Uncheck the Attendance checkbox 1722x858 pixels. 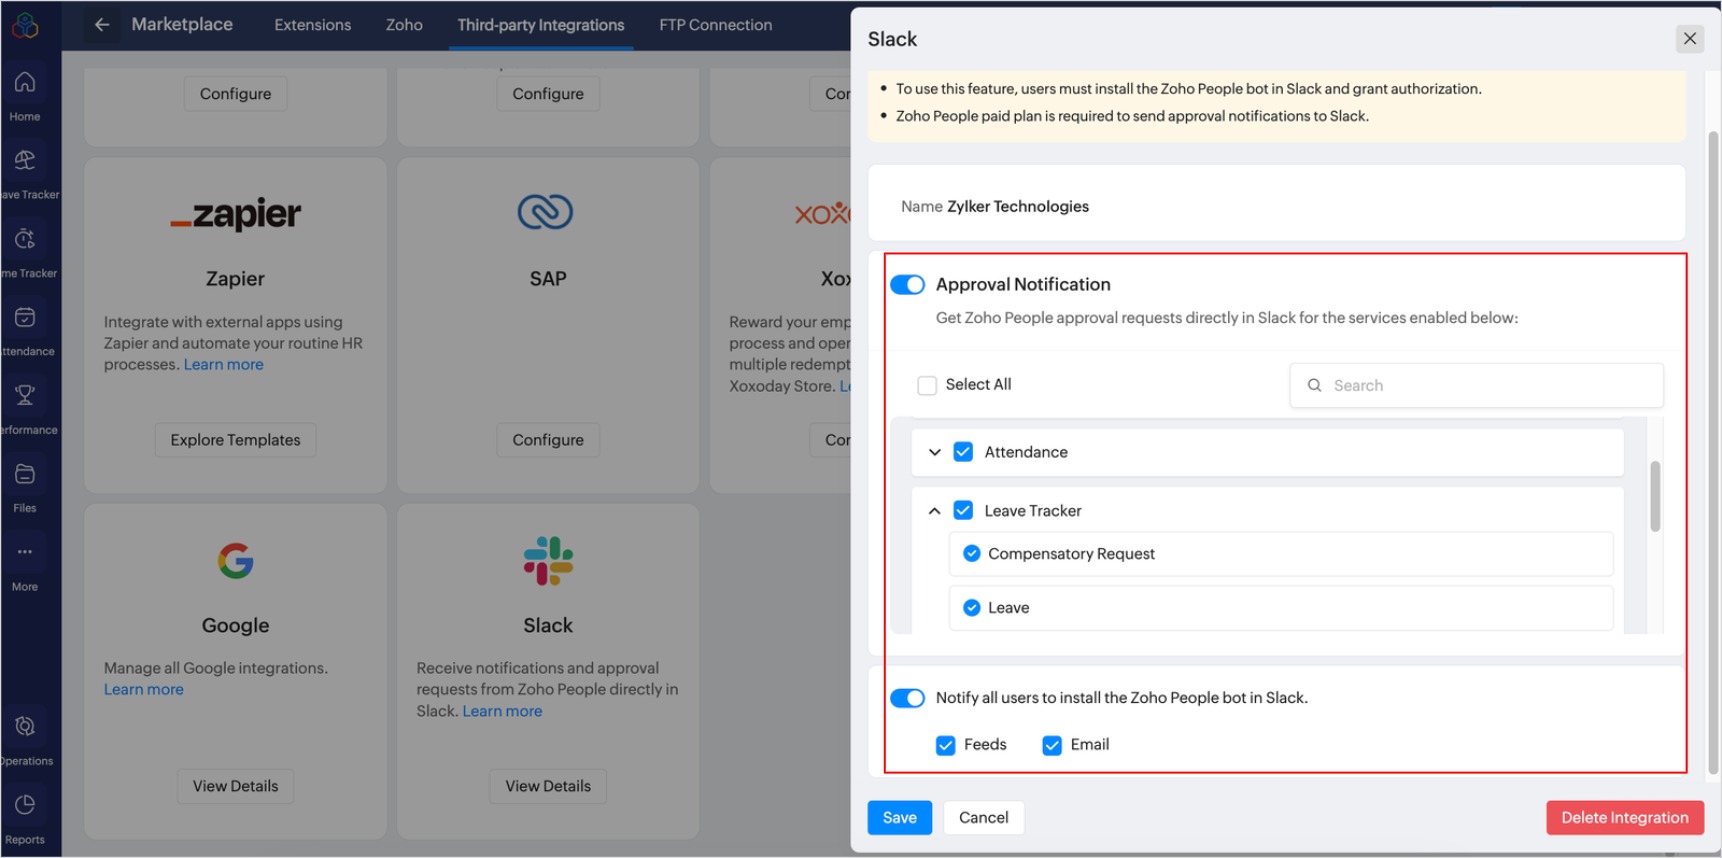point(963,452)
